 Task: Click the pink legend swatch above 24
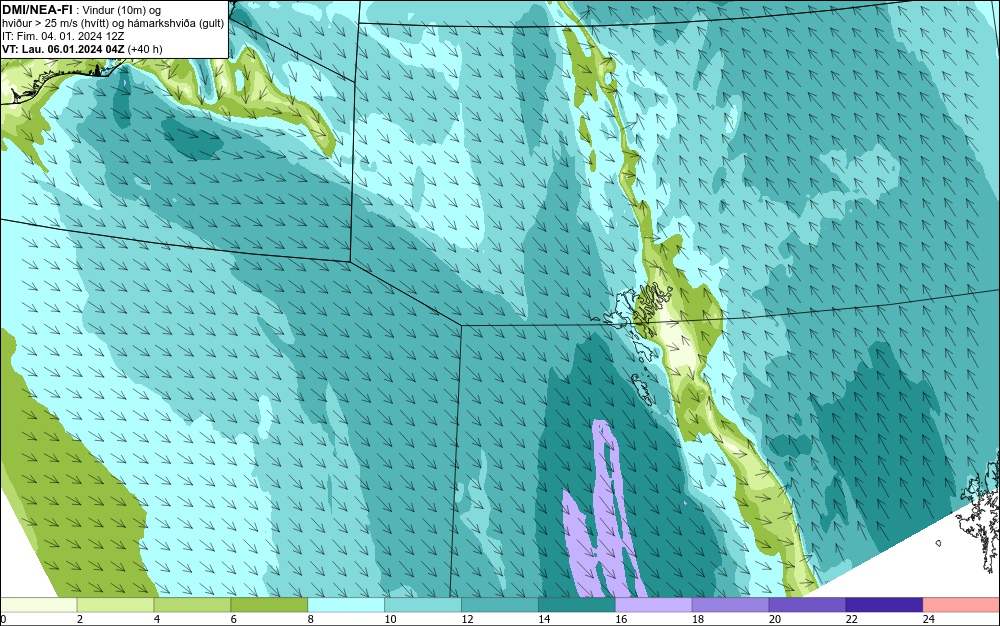961,605
